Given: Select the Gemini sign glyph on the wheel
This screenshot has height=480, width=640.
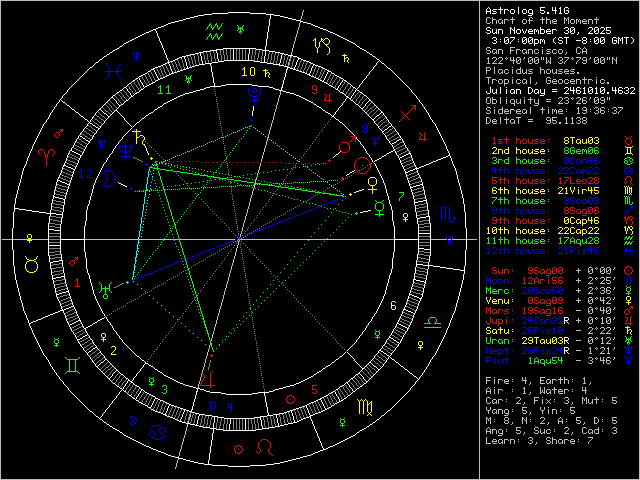Looking at the screenshot, I should (72, 365).
